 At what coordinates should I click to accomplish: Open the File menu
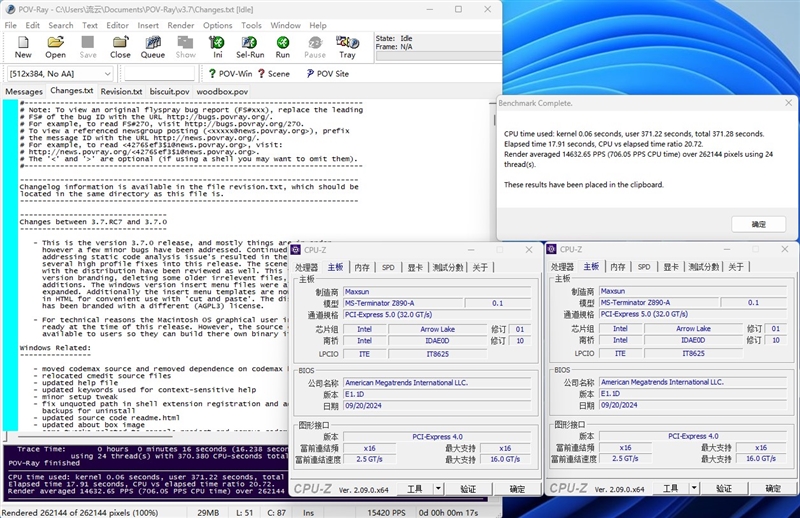11,25
